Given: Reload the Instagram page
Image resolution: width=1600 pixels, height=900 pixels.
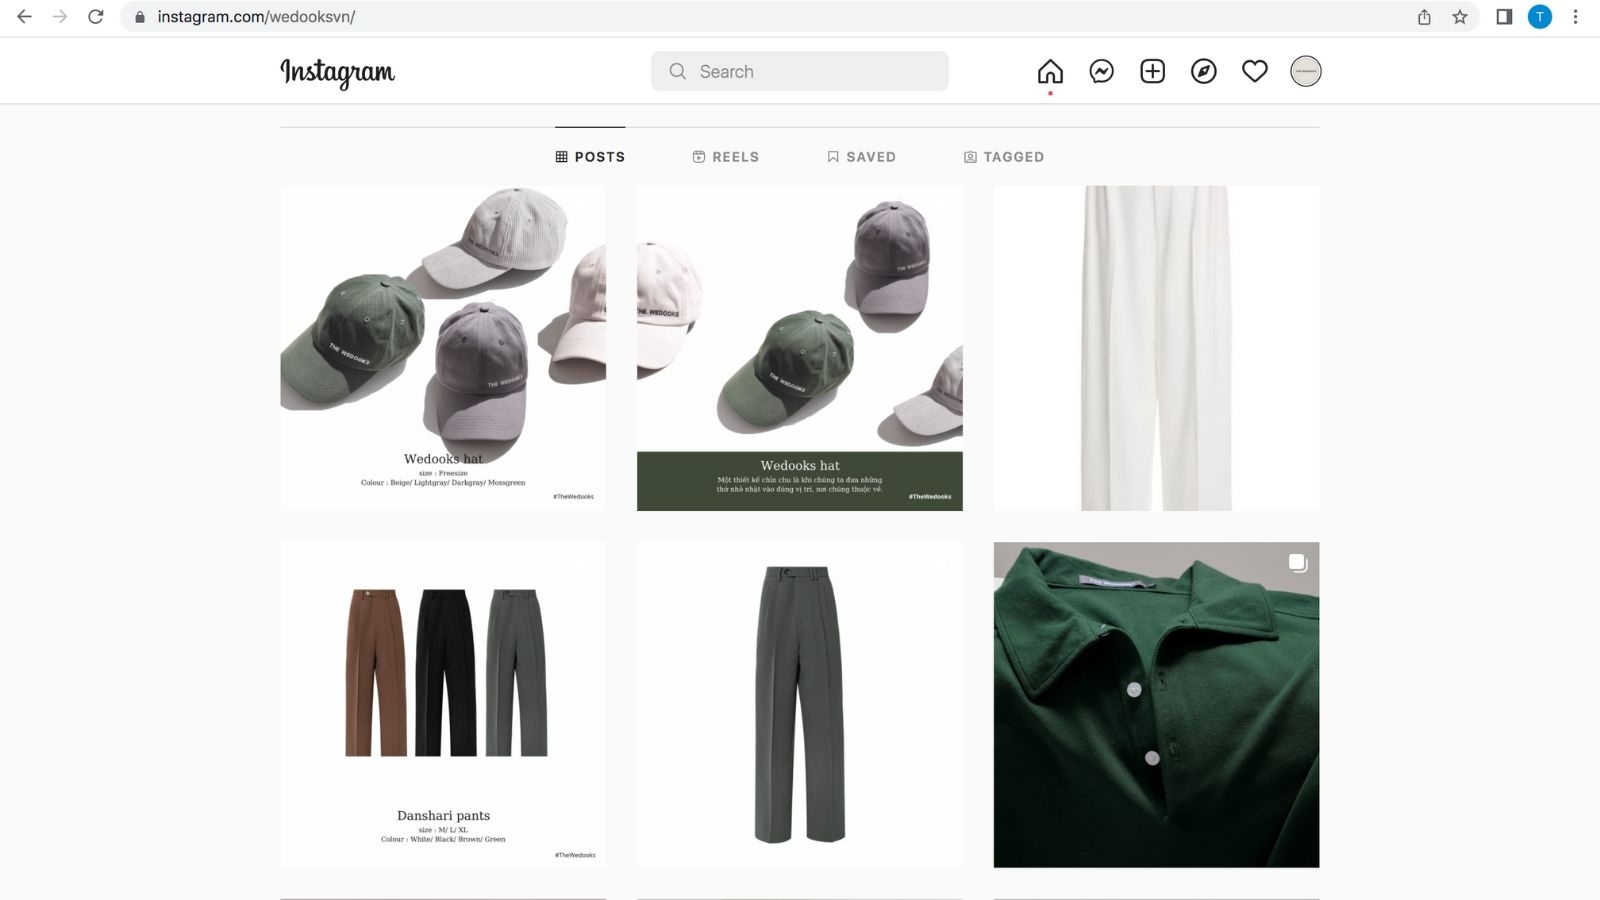Looking at the screenshot, I should pos(96,17).
